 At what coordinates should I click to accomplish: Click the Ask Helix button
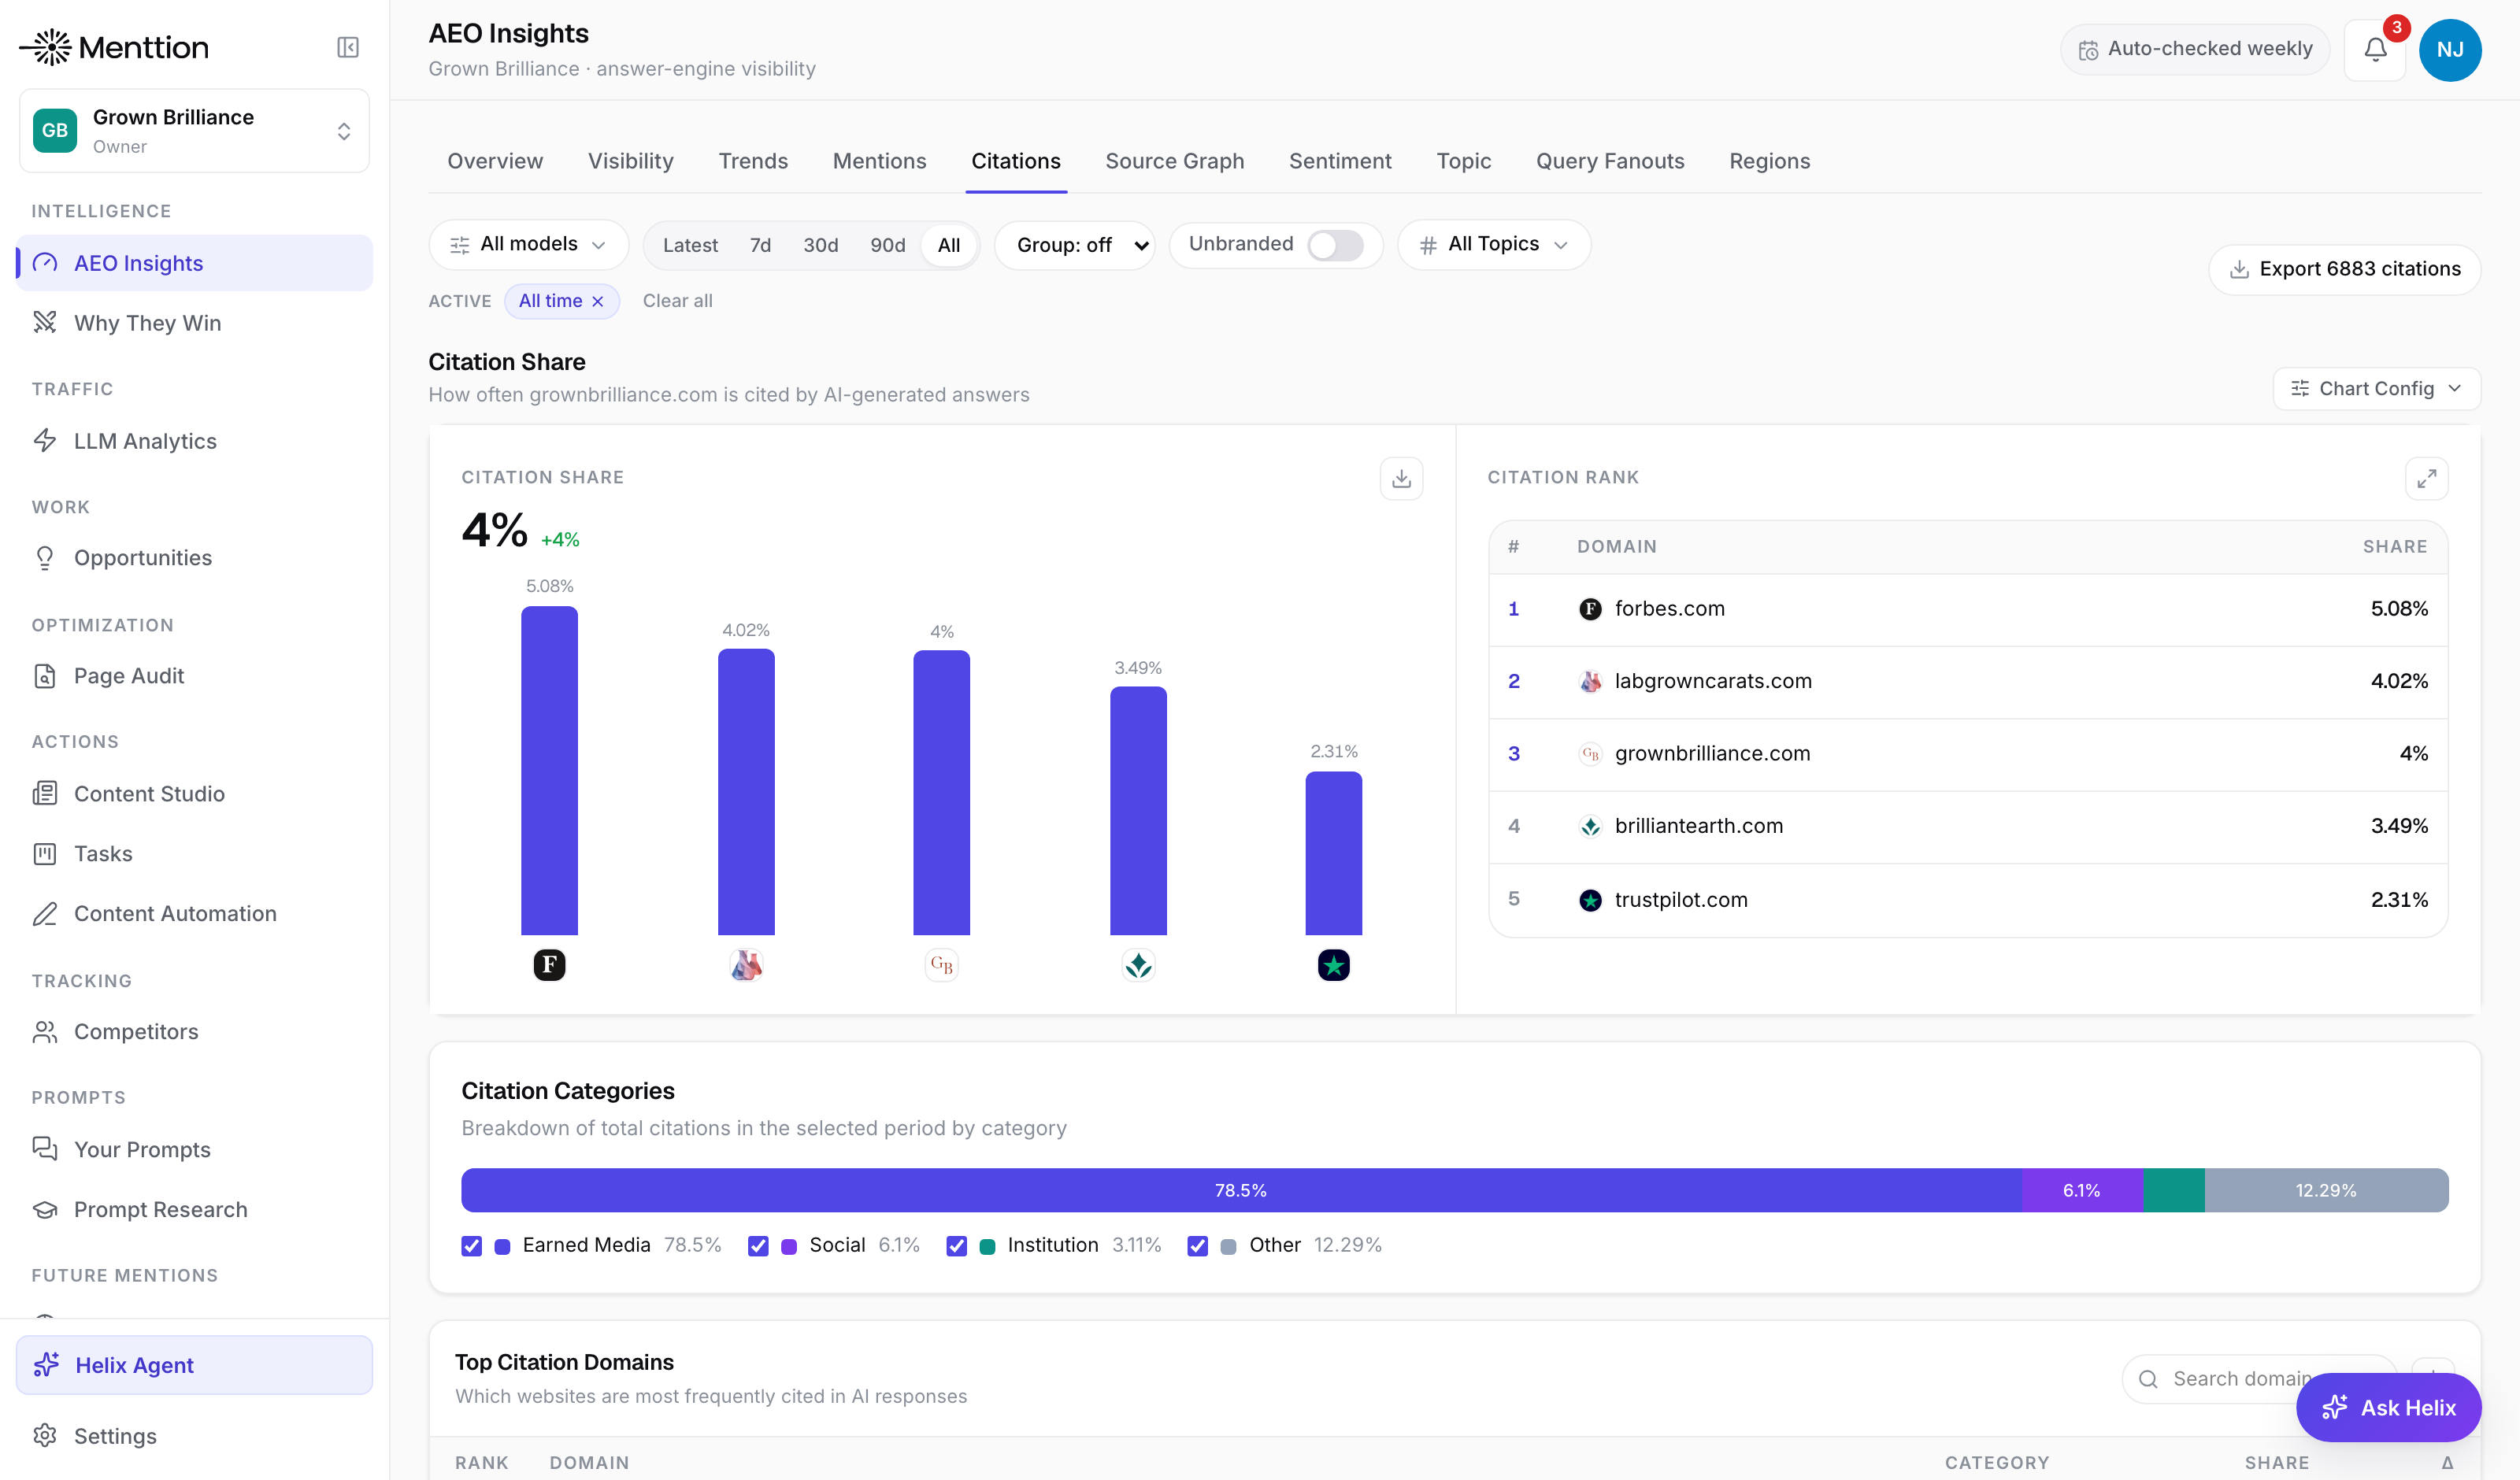(2388, 1408)
